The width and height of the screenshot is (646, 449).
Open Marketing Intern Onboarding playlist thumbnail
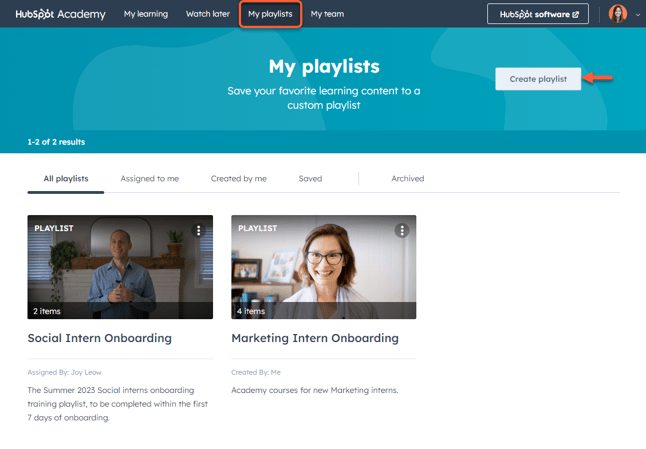[323, 267]
